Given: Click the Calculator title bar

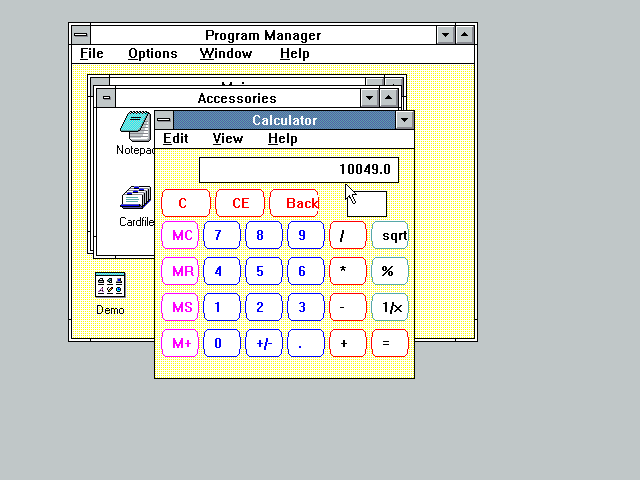Looking at the screenshot, I should [284, 120].
